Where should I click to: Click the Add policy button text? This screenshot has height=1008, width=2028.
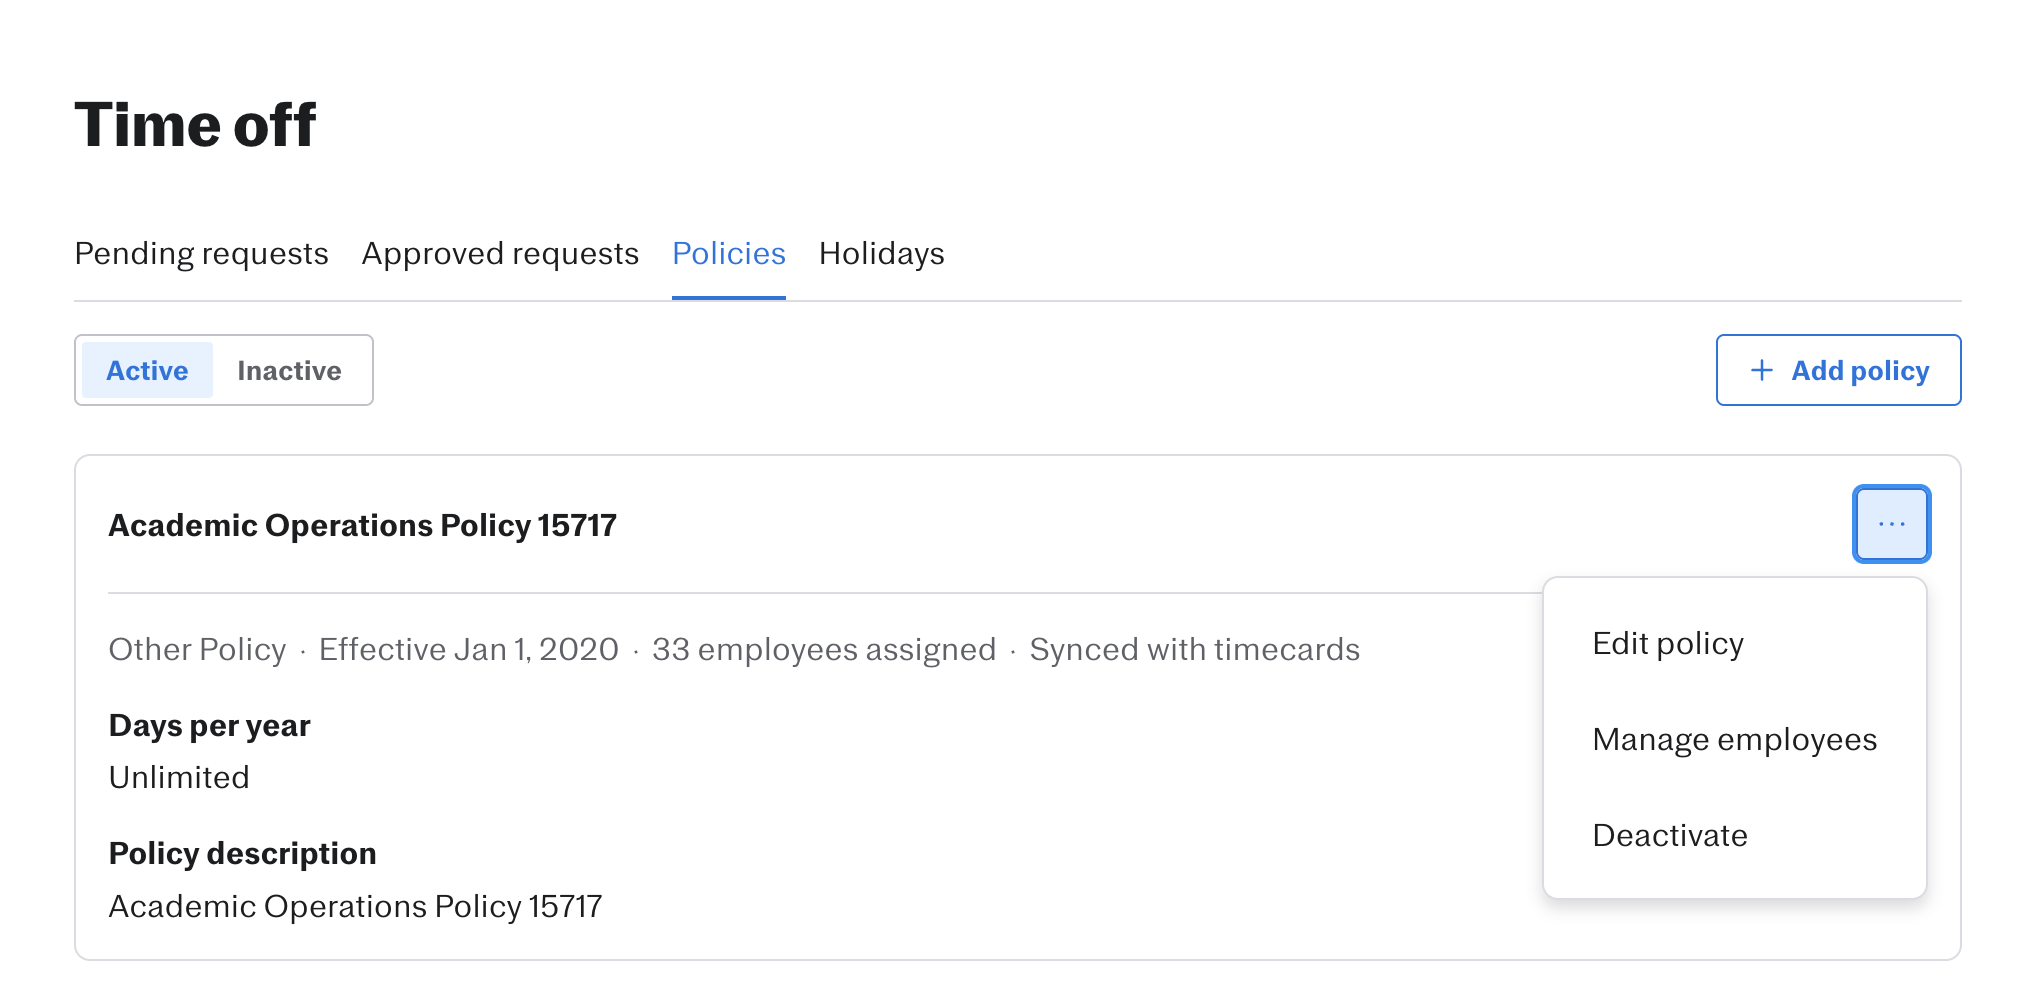coord(1859,370)
